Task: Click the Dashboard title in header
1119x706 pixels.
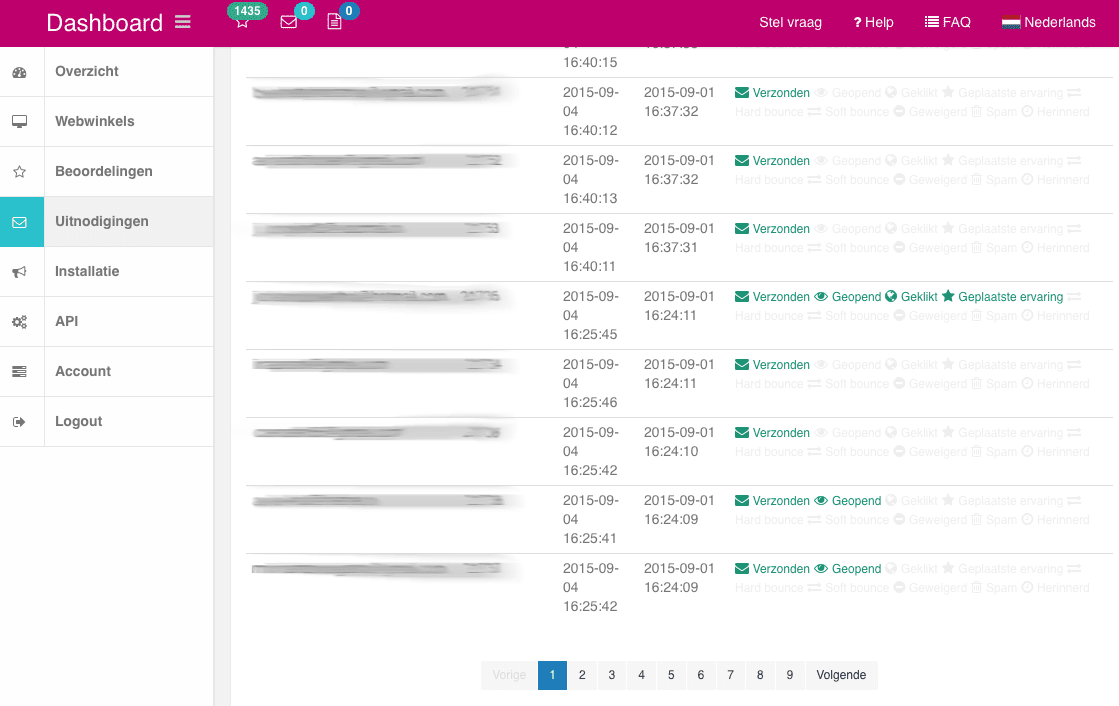Action: pyautogui.click(x=104, y=23)
